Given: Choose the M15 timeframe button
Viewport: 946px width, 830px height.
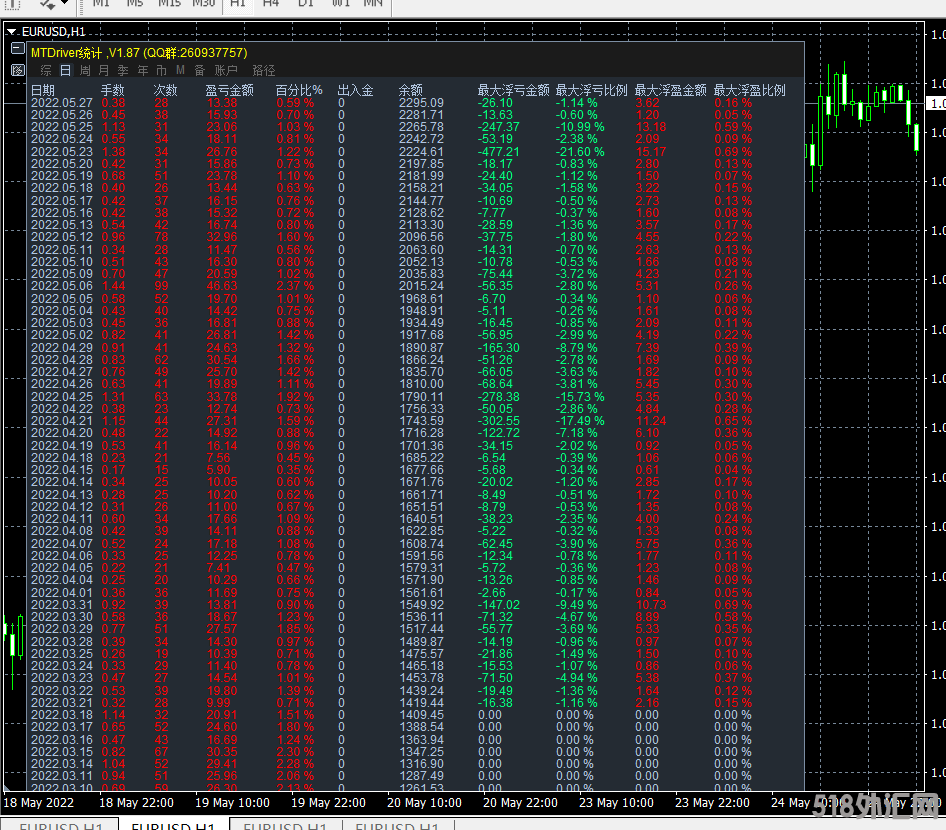Looking at the screenshot, I should coord(169,4).
